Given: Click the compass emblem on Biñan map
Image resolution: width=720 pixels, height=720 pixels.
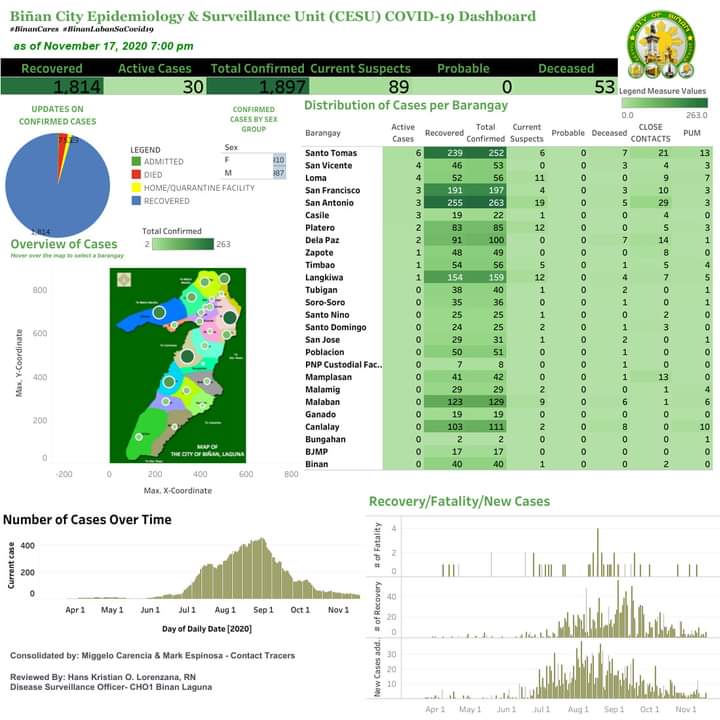Looking at the screenshot, I should click(x=124, y=279).
